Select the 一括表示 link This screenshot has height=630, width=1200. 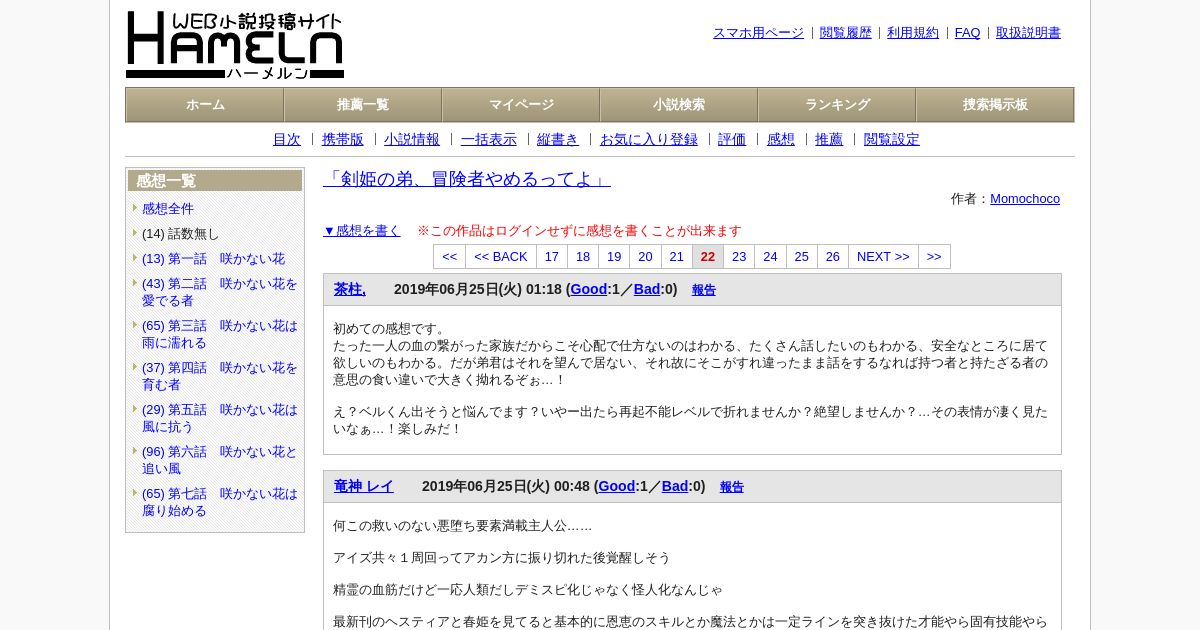(x=489, y=140)
